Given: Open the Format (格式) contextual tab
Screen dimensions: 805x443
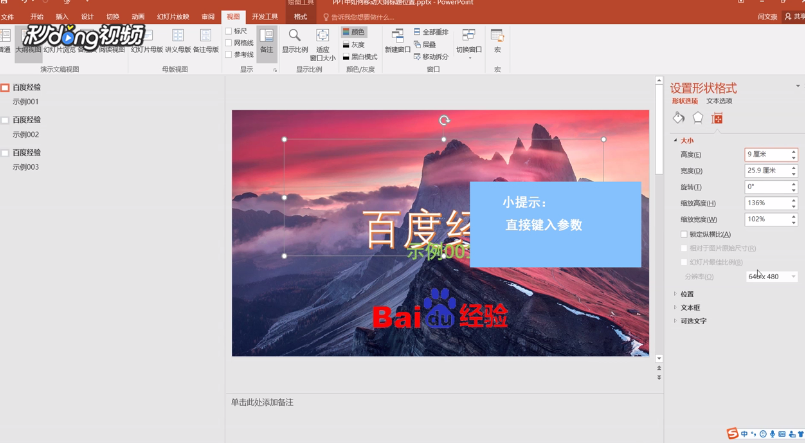Looking at the screenshot, I should pyautogui.click(x=300, y=17).
